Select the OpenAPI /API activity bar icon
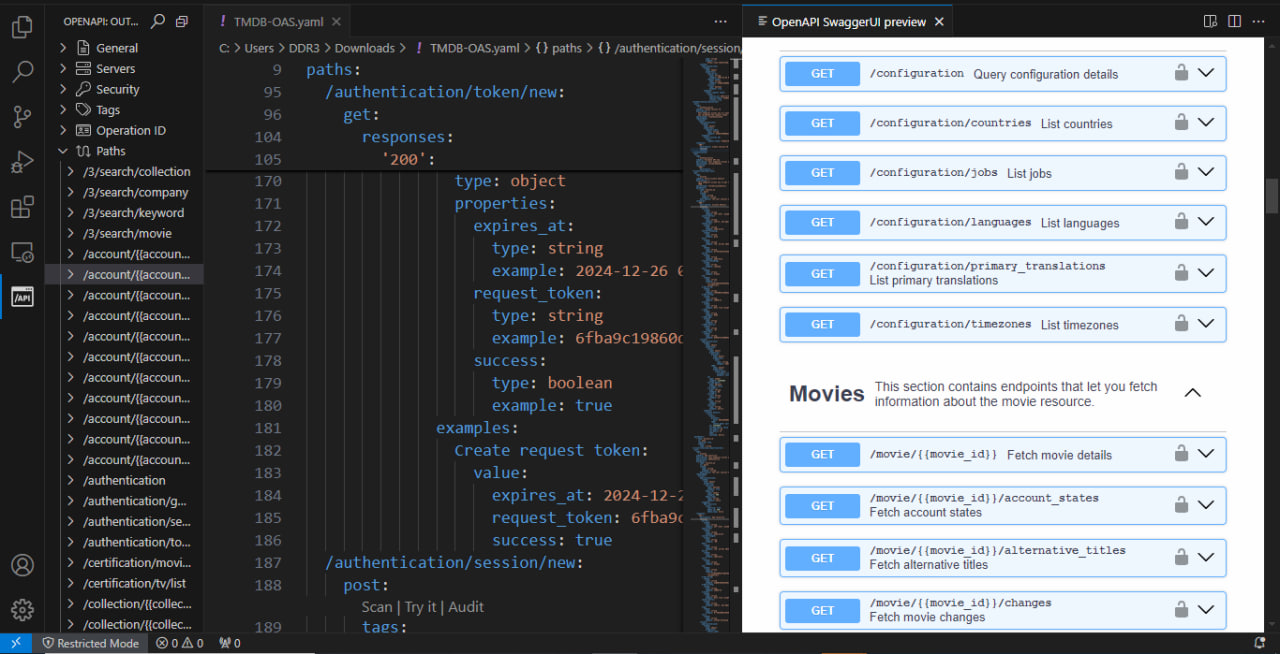The height and width of the screenshot is (654, 1280). point(22,297)
